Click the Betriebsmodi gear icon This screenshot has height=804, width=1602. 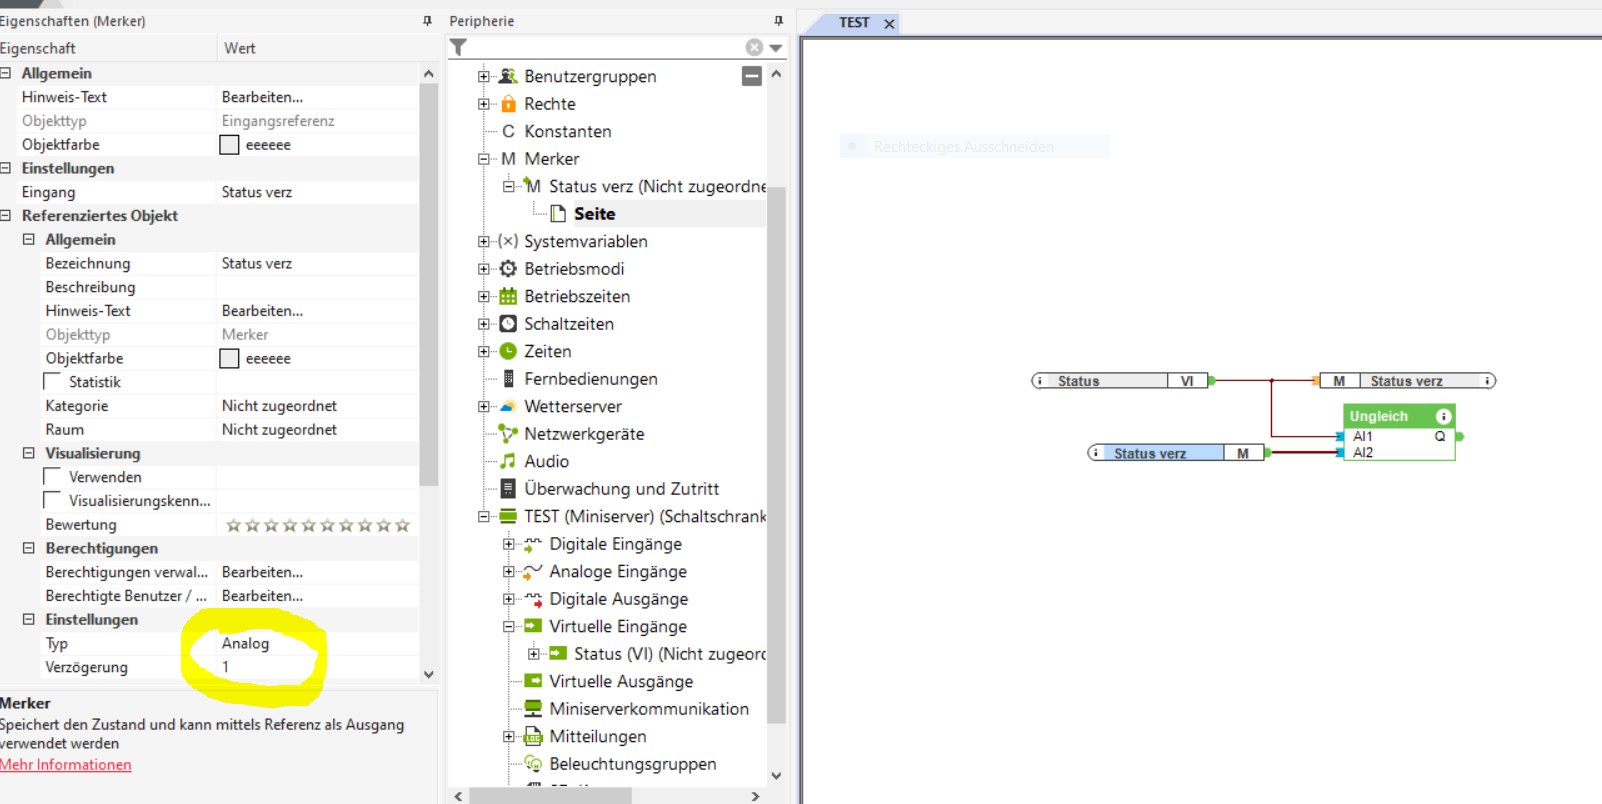pyautogui.click(x=508, y=269)
